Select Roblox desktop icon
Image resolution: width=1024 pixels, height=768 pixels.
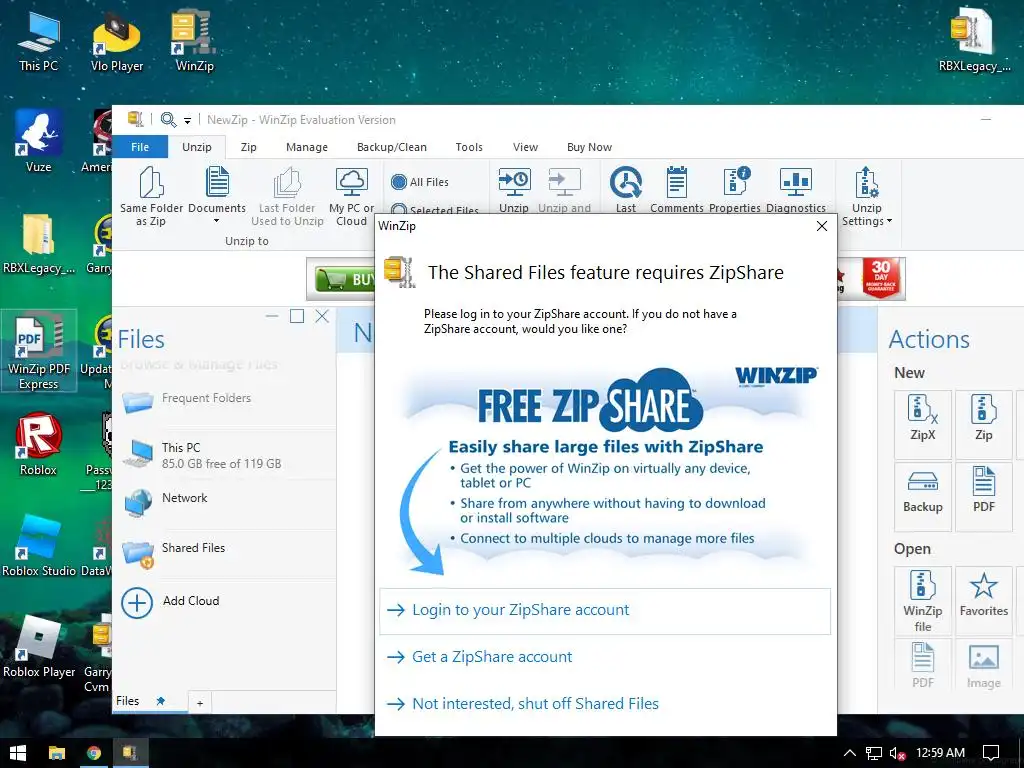tap(39, 444)
